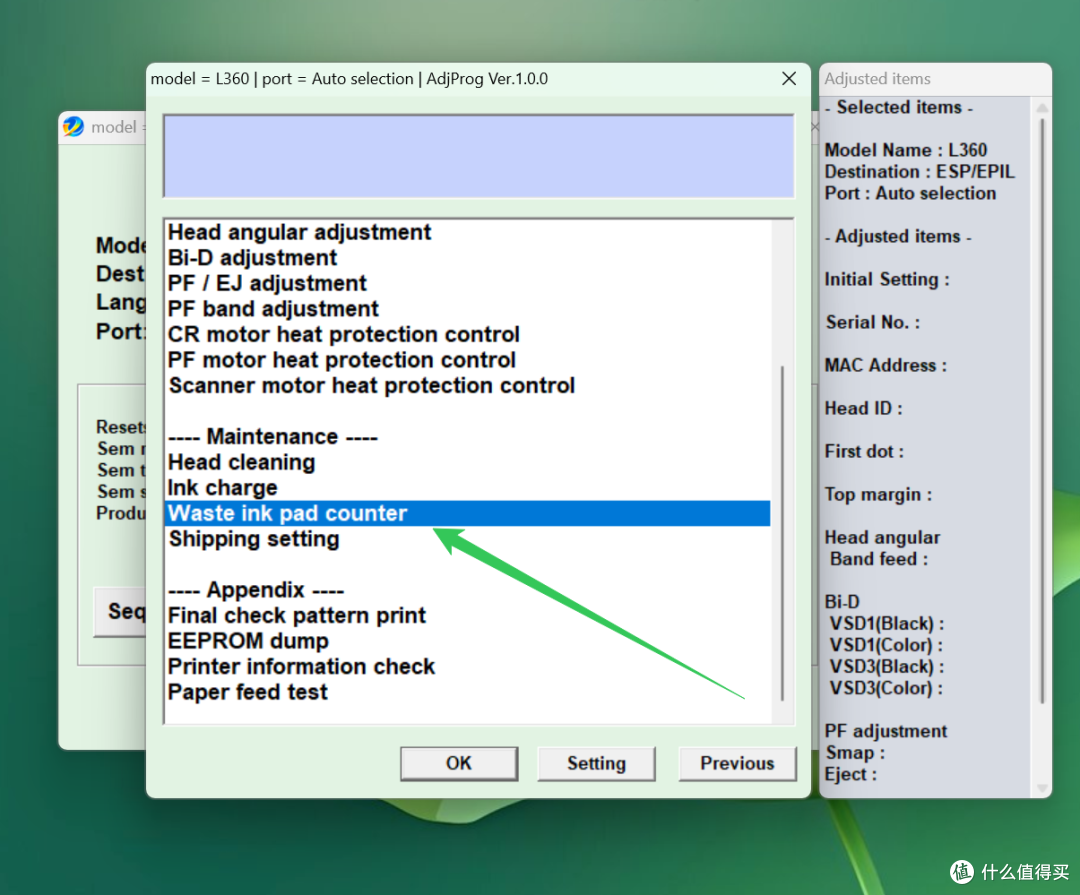
Task: Click the Previous button
Action: click(737, 763)
